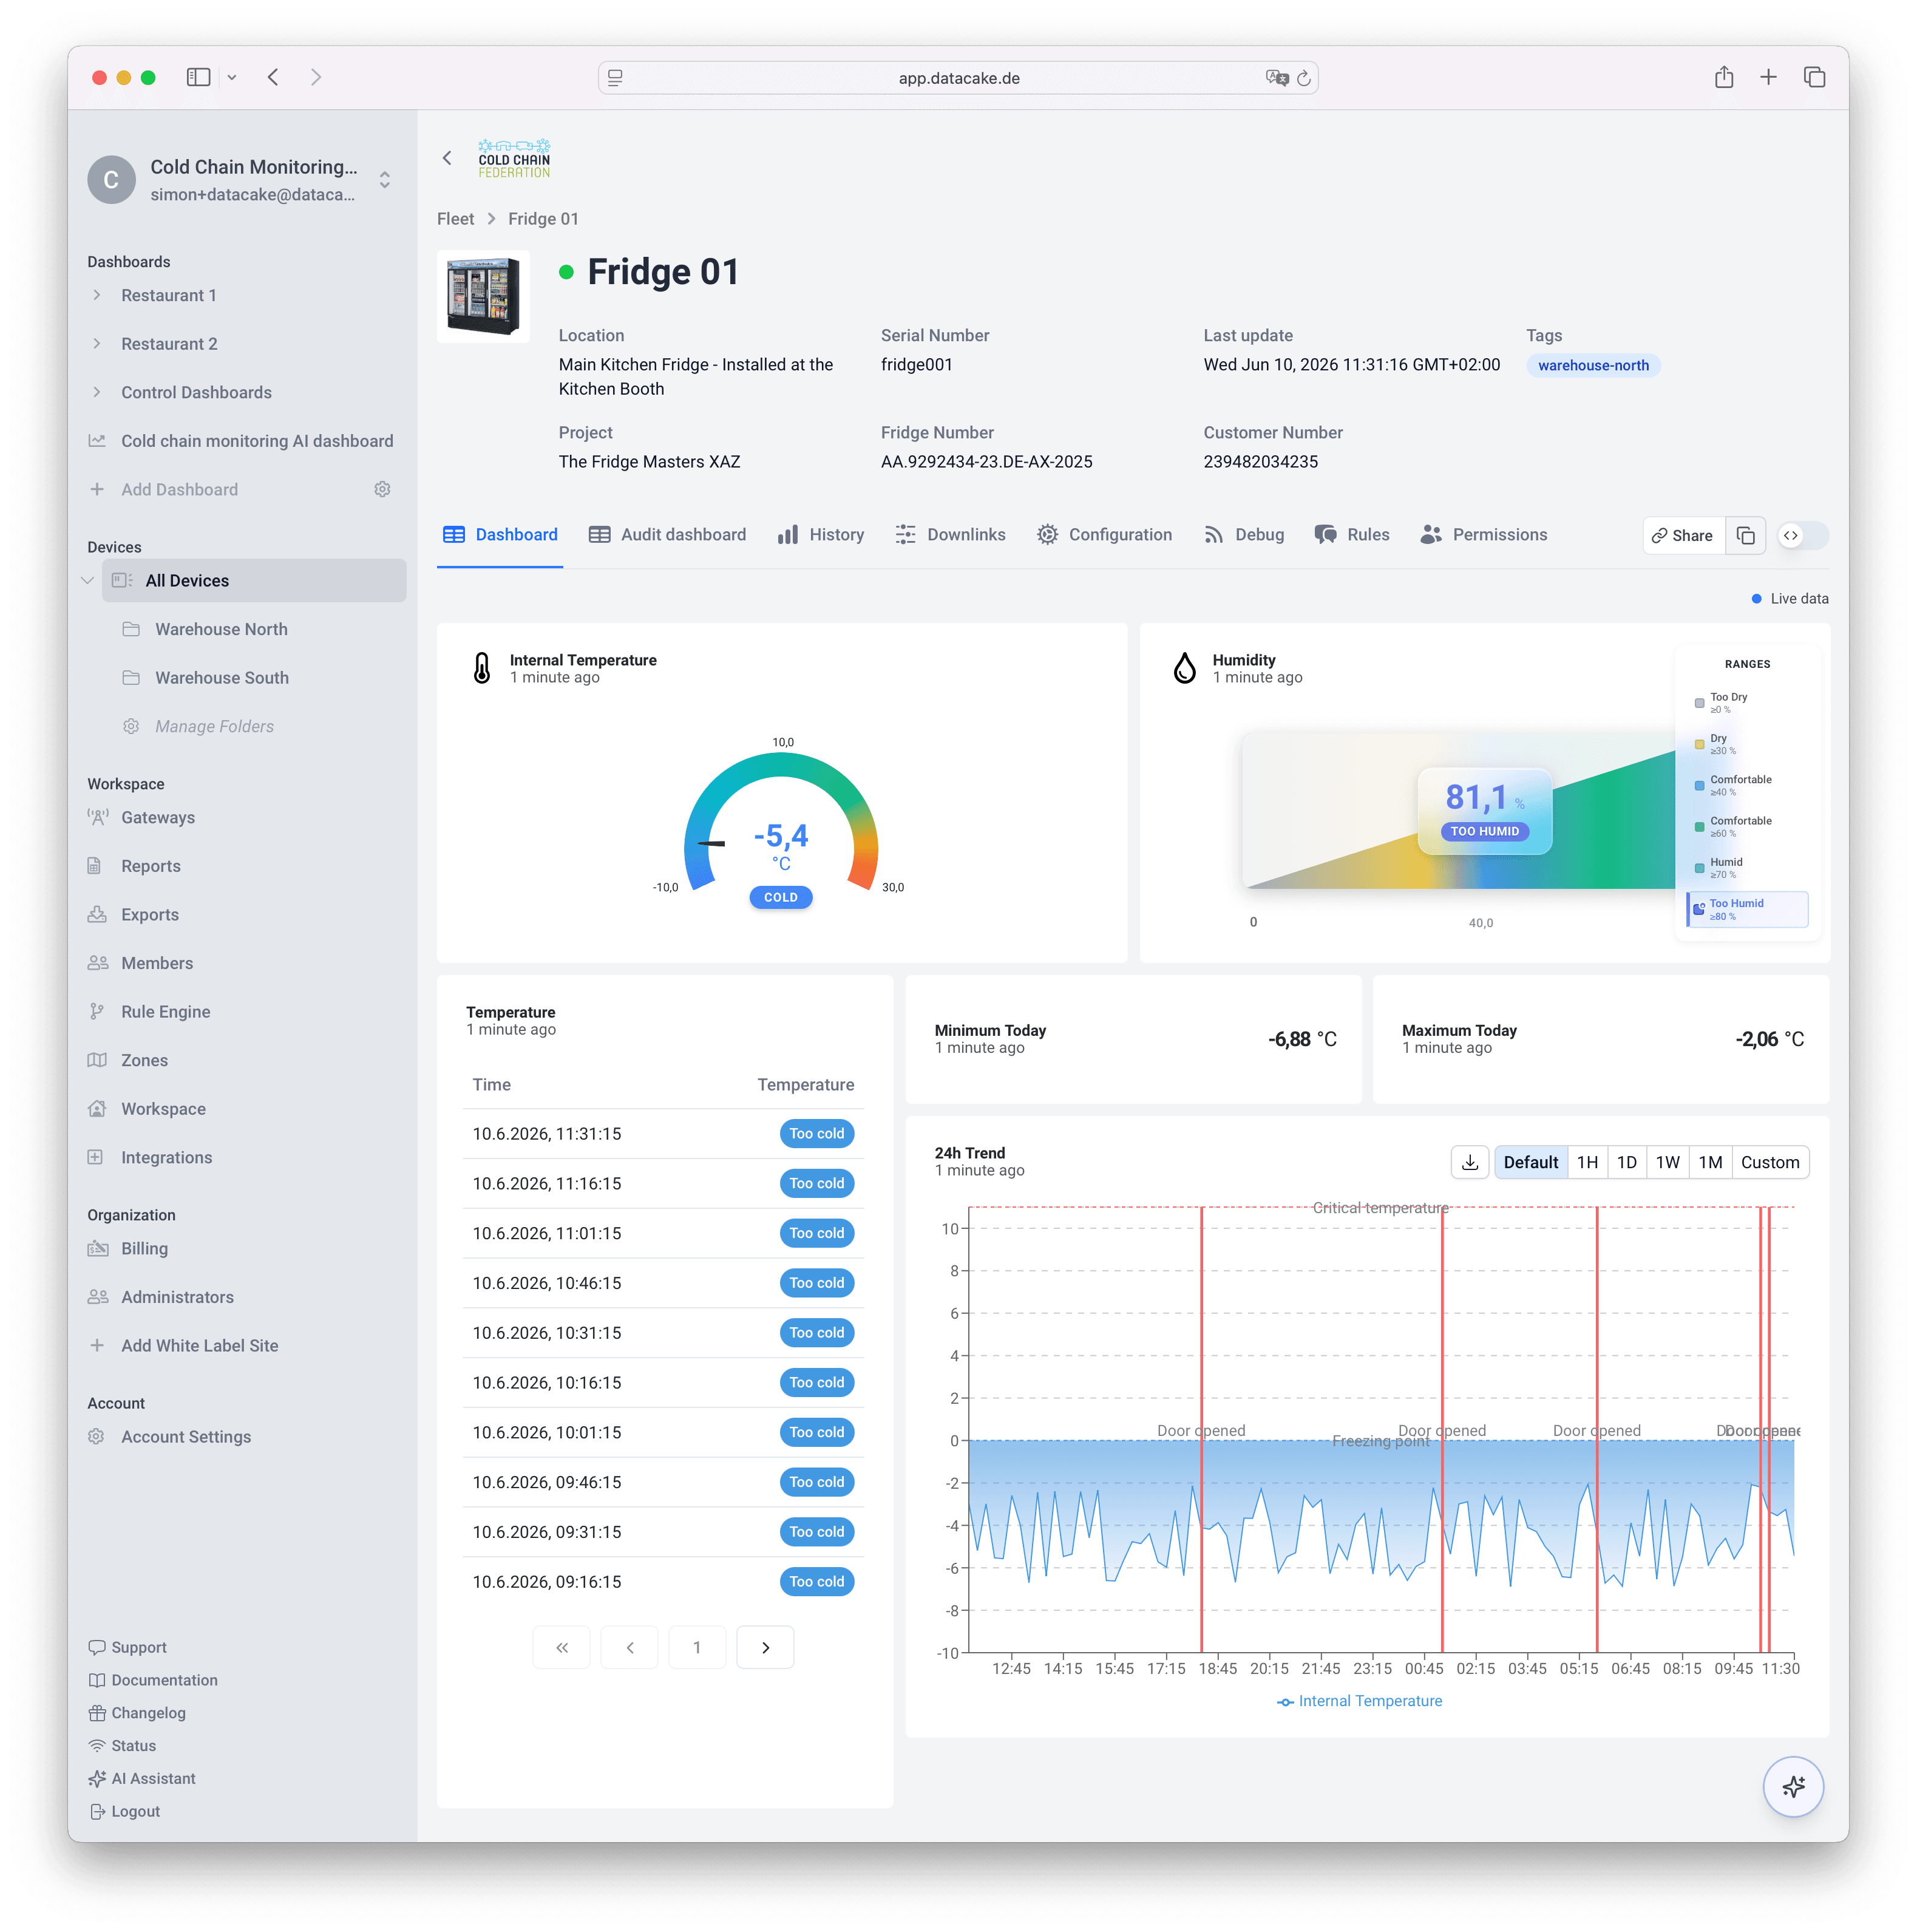Image resolution: width=1917 pixels, height=1932 pixels.
Task: Click the back arrow above Fleet breadcrumb
Action: (x=447, y=158)
